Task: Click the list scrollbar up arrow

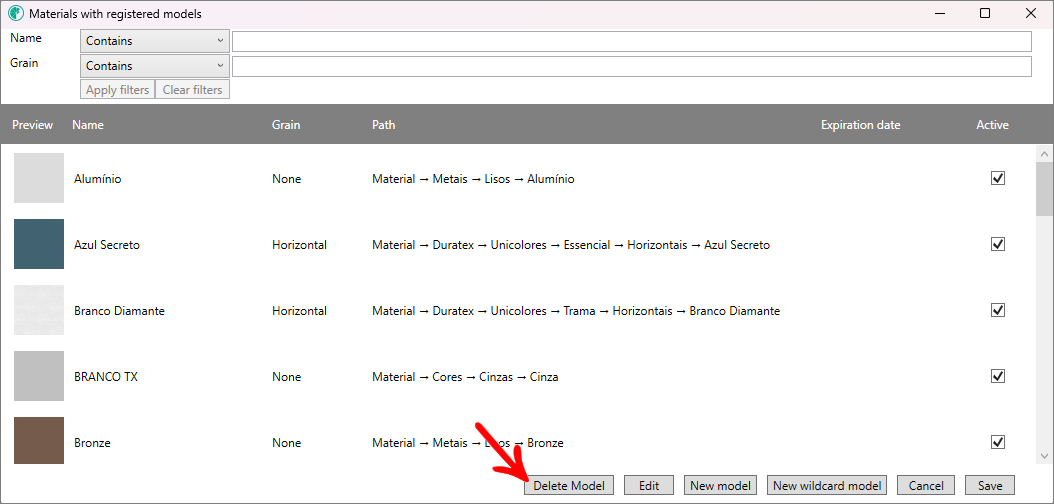Action: [1044, 155]
